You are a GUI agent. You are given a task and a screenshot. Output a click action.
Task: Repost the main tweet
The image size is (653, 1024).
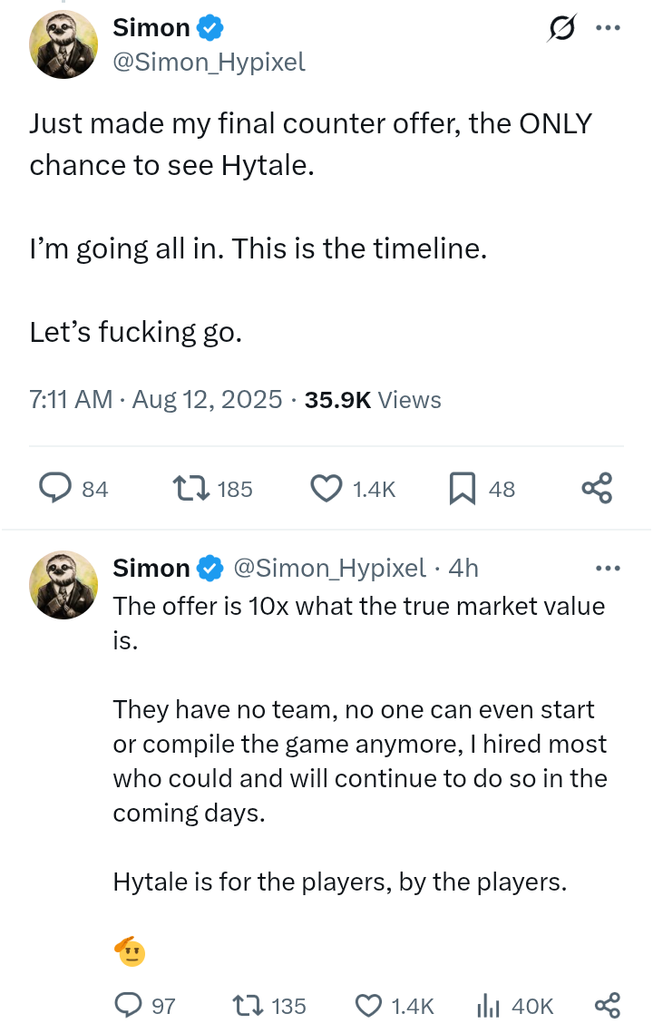[188, 488]
